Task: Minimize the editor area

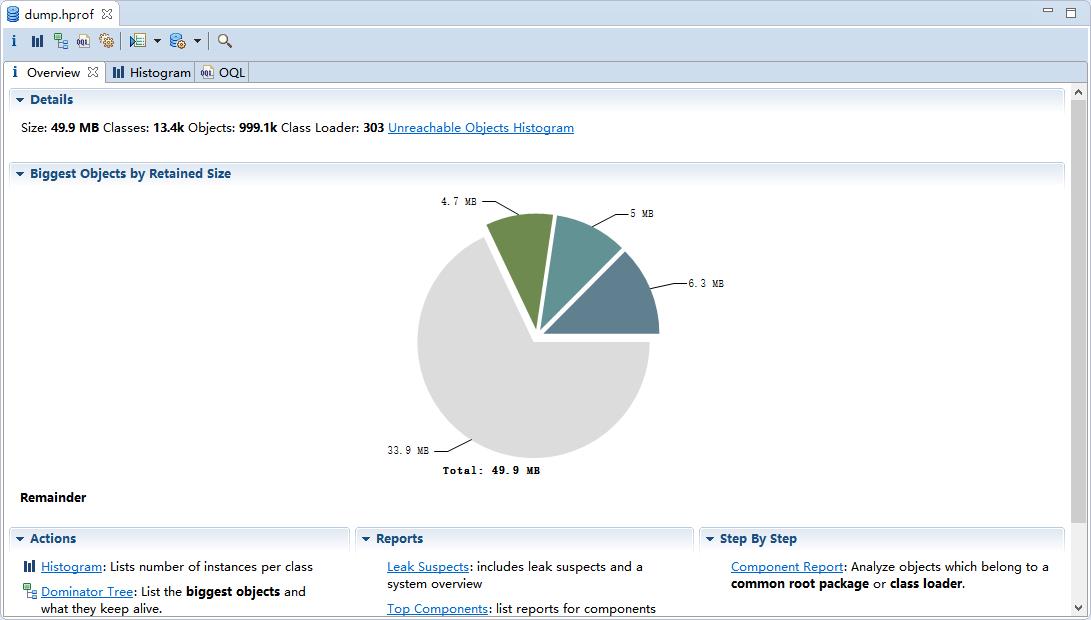Action: click(1048, 11)
